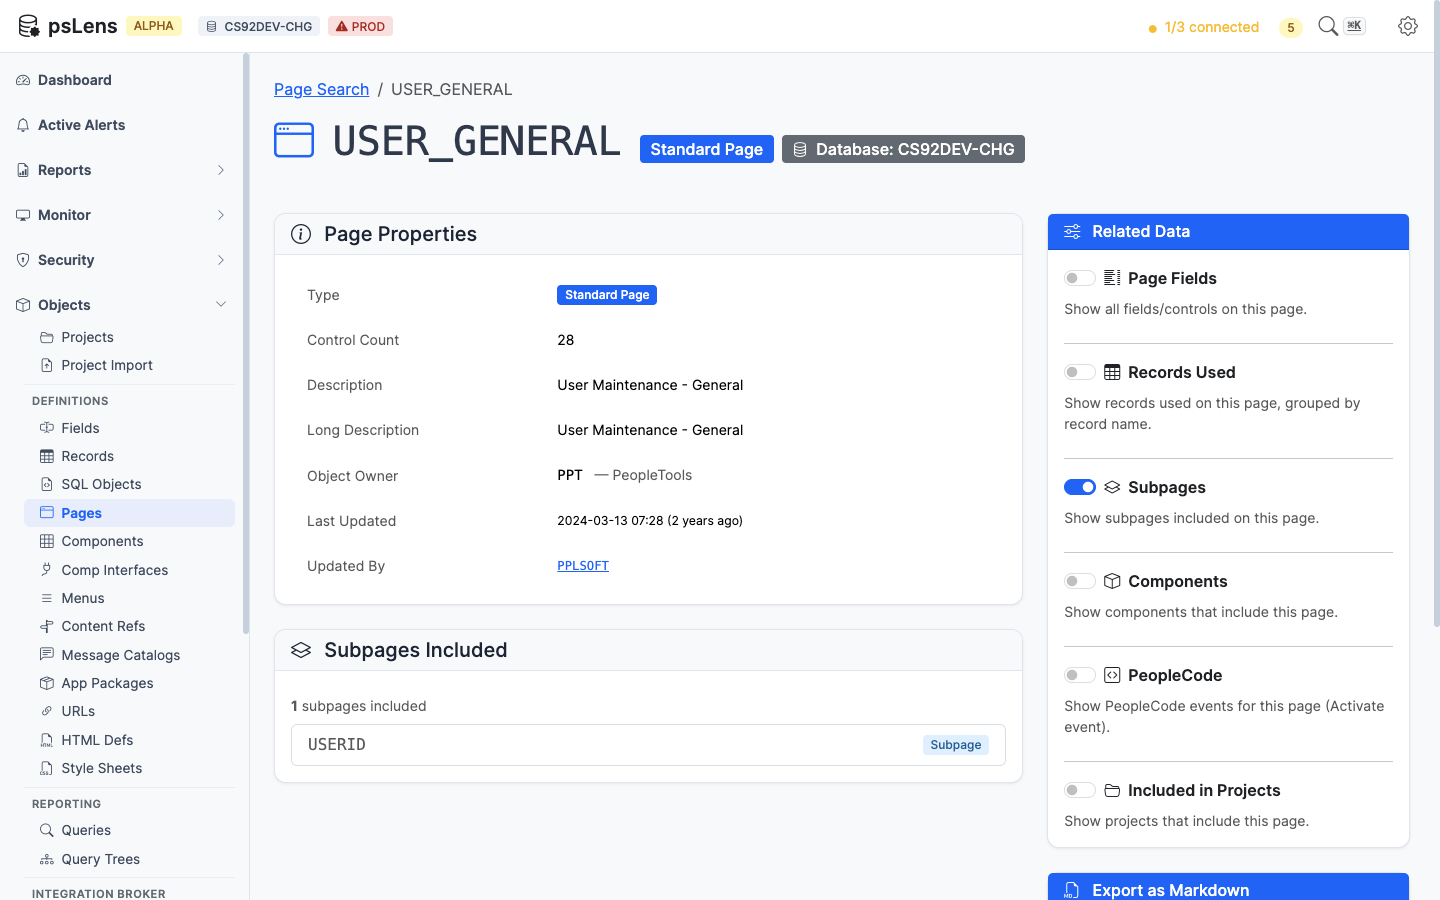Image resolution: width=1440 pixels, height=900 pixels.
Task: Click the Content Refs signpost icon
Action: [47, 626]
